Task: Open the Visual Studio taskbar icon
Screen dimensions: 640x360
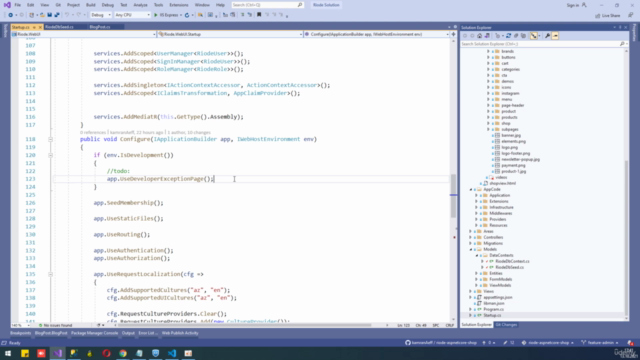Action: pos(58,353)
